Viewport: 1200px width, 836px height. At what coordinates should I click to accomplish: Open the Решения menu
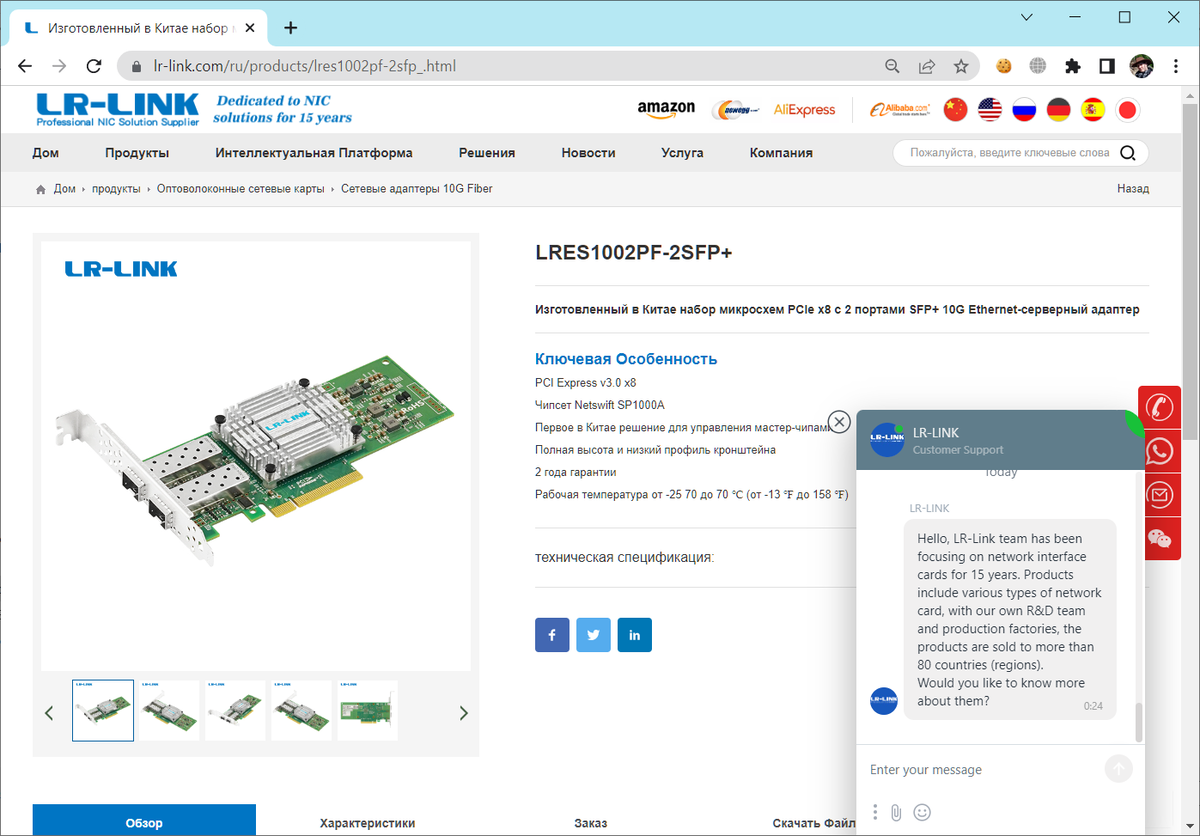click(487, 153)
